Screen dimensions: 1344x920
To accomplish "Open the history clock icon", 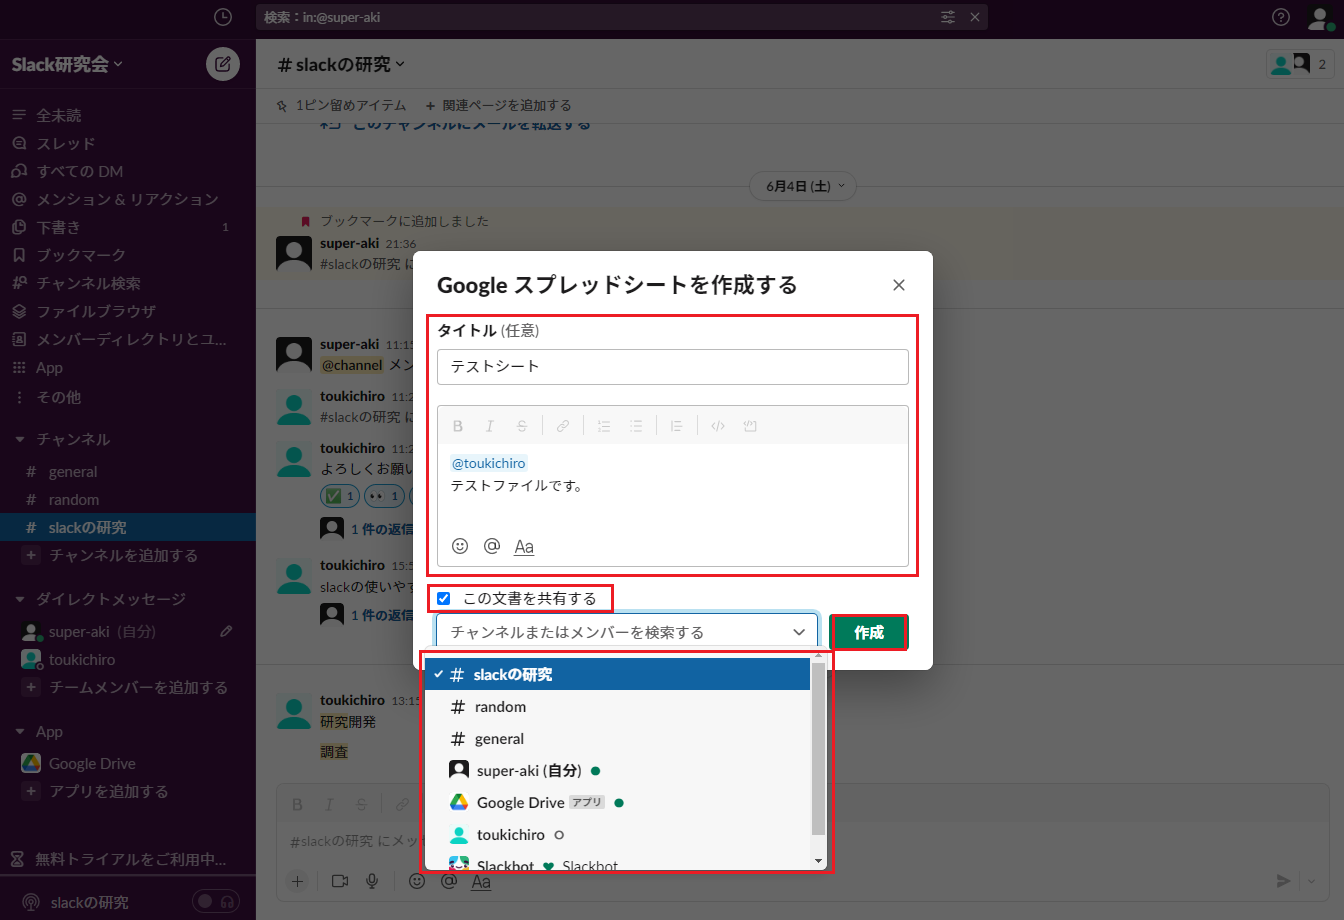I will click(x=223, y=17).
